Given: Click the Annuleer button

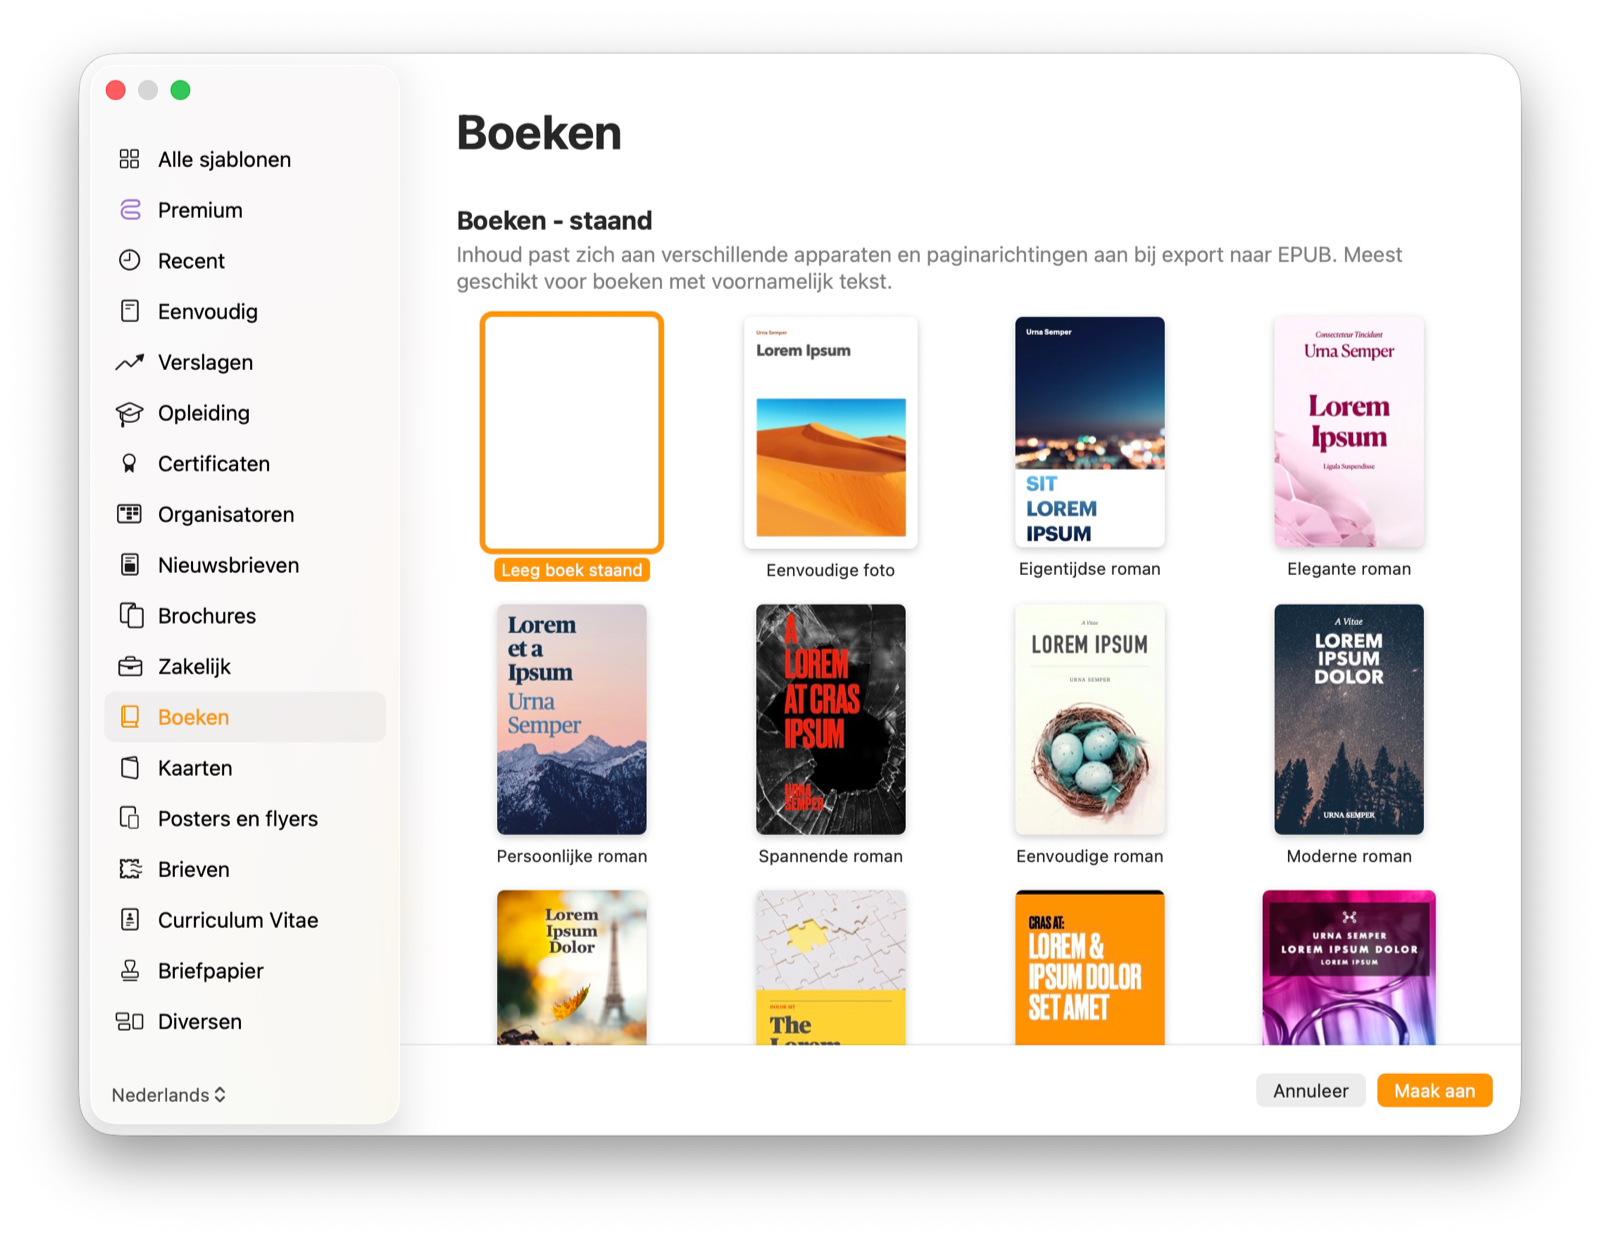Looking at the screenshot, I should (x=1310, y=1091).
